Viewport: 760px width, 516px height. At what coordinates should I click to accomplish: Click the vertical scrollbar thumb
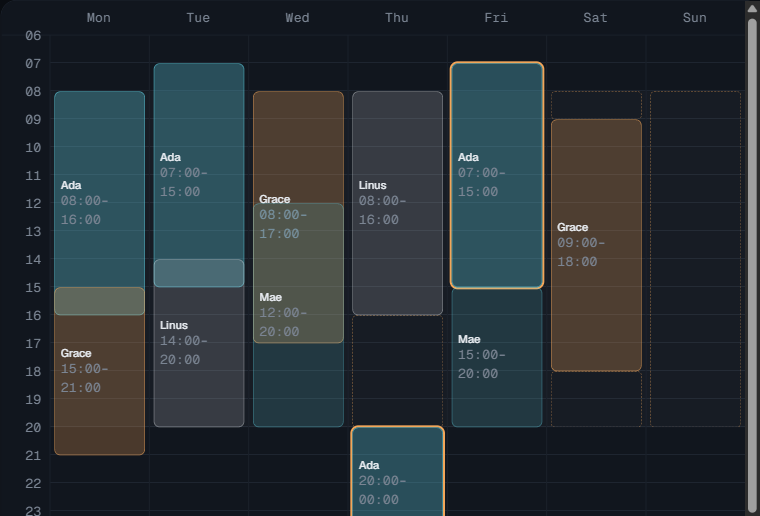click(752, 266)
